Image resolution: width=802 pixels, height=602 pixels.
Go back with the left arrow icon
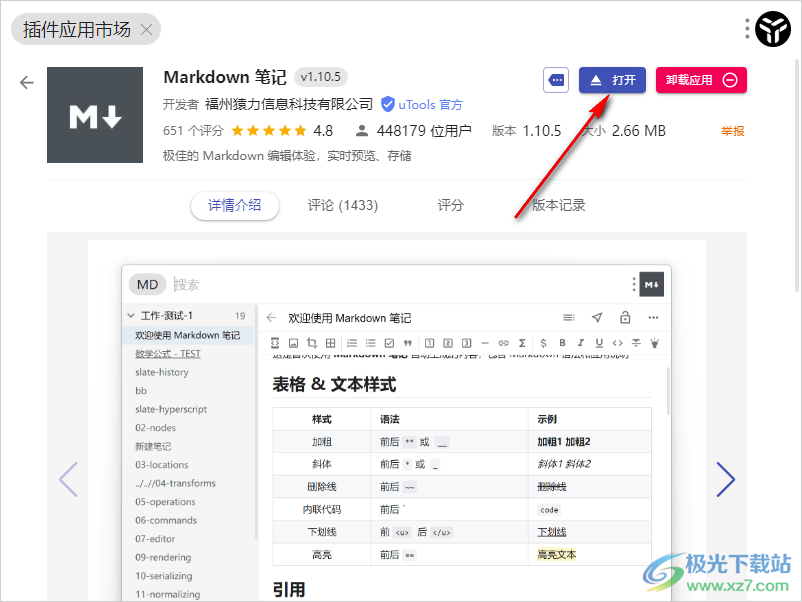pos(27,82)
